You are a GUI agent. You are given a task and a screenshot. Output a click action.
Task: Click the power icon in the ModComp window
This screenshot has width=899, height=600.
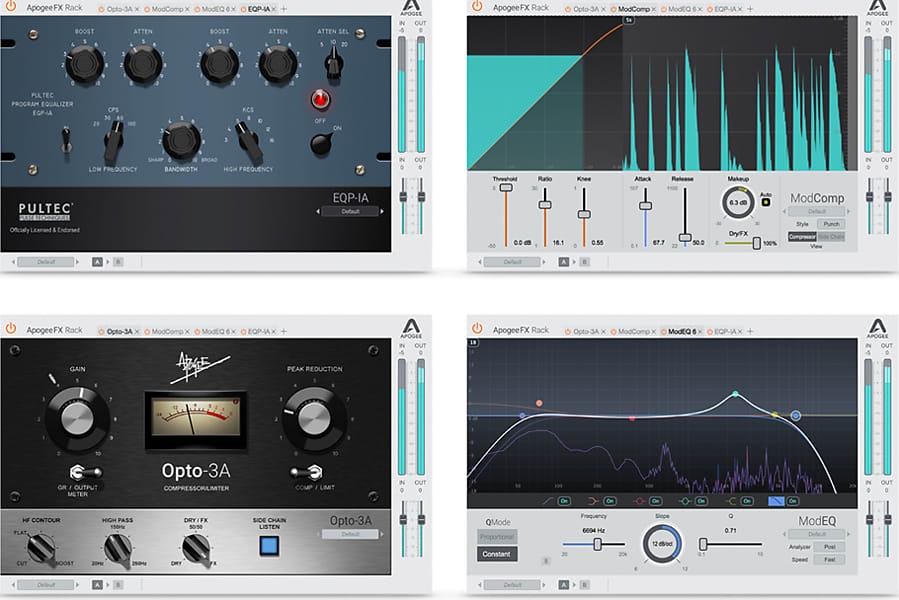coord(477,7)
